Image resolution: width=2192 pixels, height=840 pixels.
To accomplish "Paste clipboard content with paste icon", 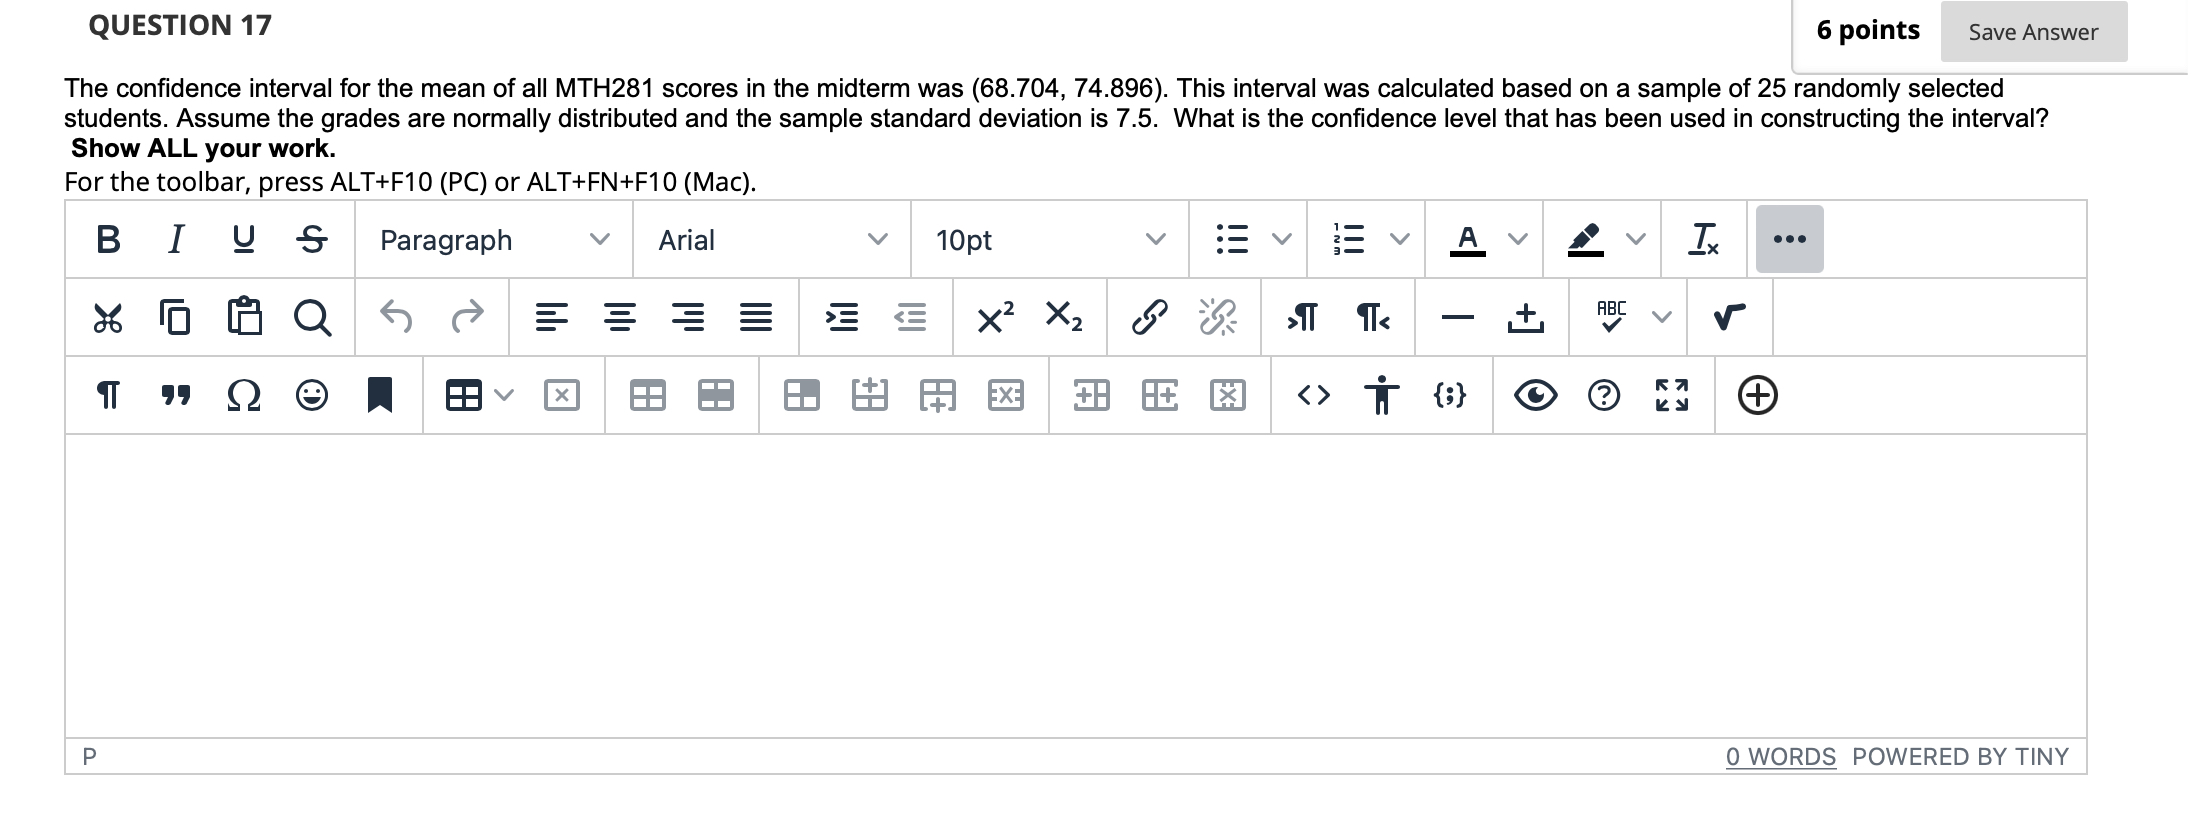I will pos(244,318).
